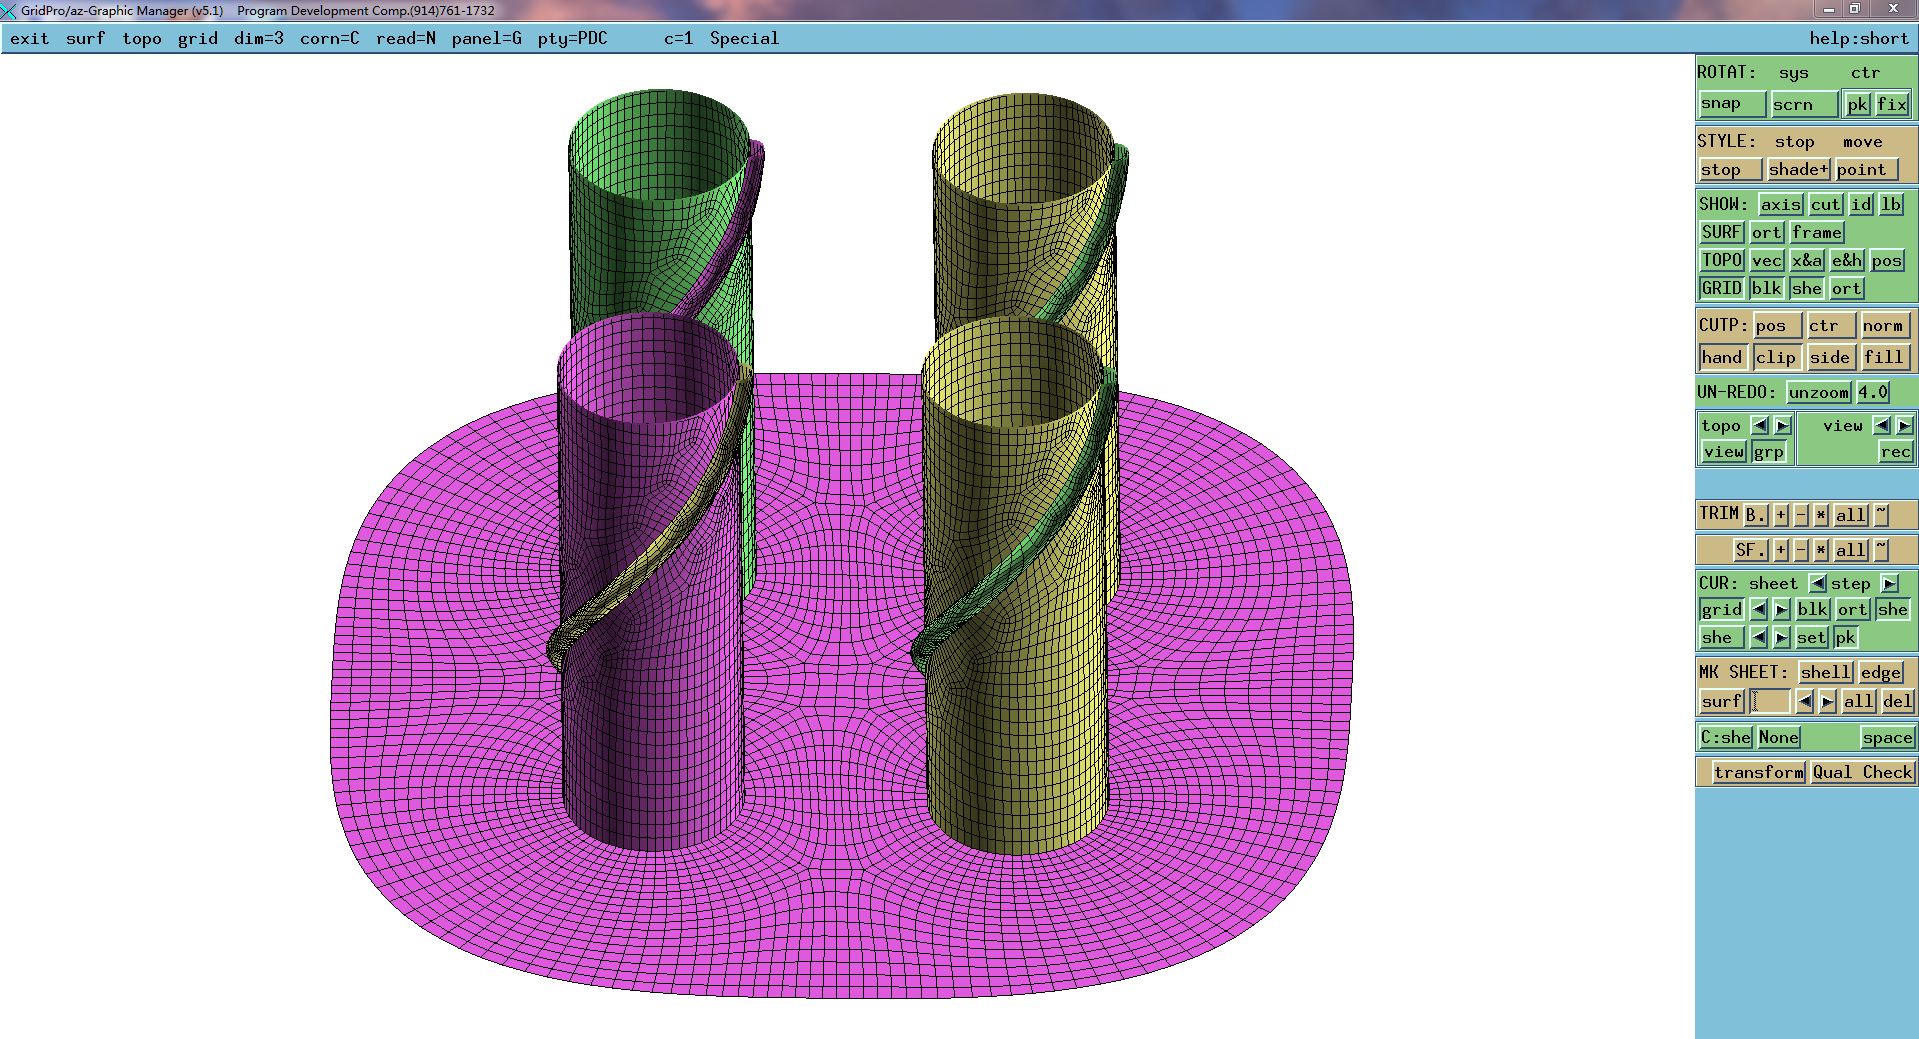1919x1039 pixels.
Task: Click the GridPro application icon in the title bar
Action: click(9, 10)
